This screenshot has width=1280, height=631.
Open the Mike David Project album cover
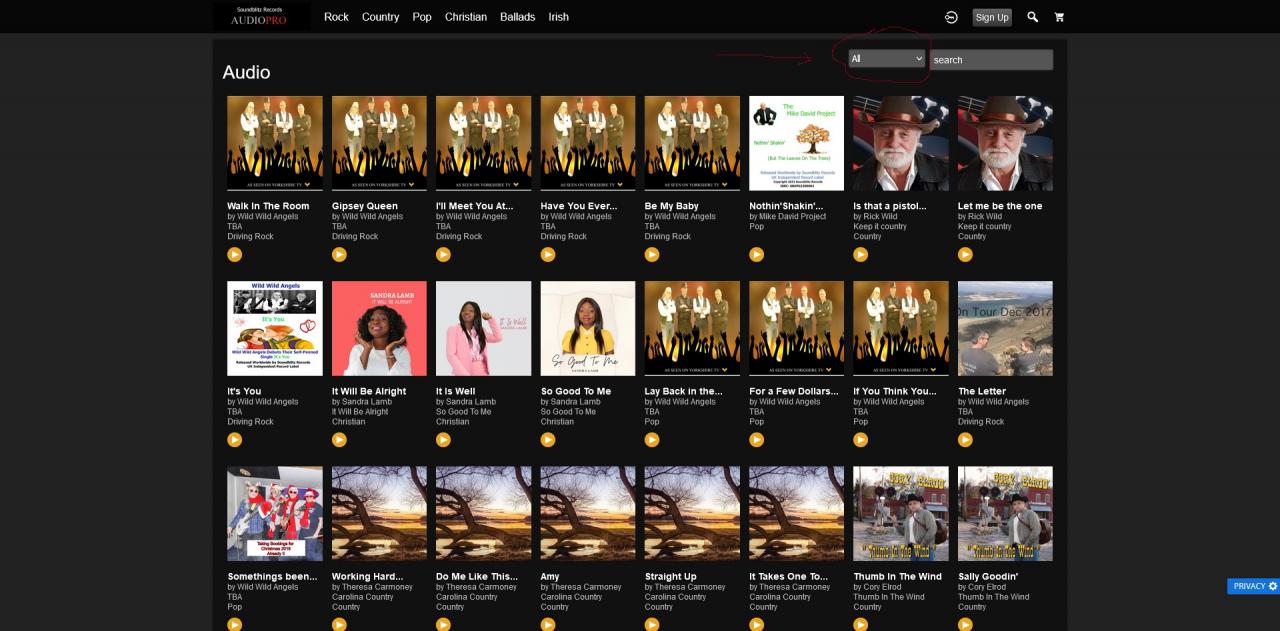(796, 143)
